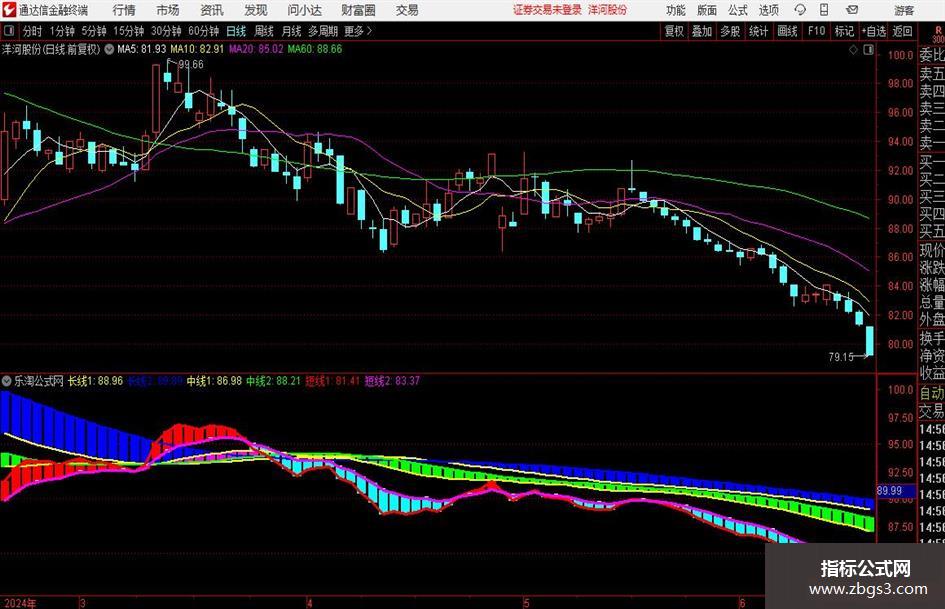Switch to 分时 period tab
Image resolution: width=945 pixels, height=609 pixels.
click(x=33, y=31)
